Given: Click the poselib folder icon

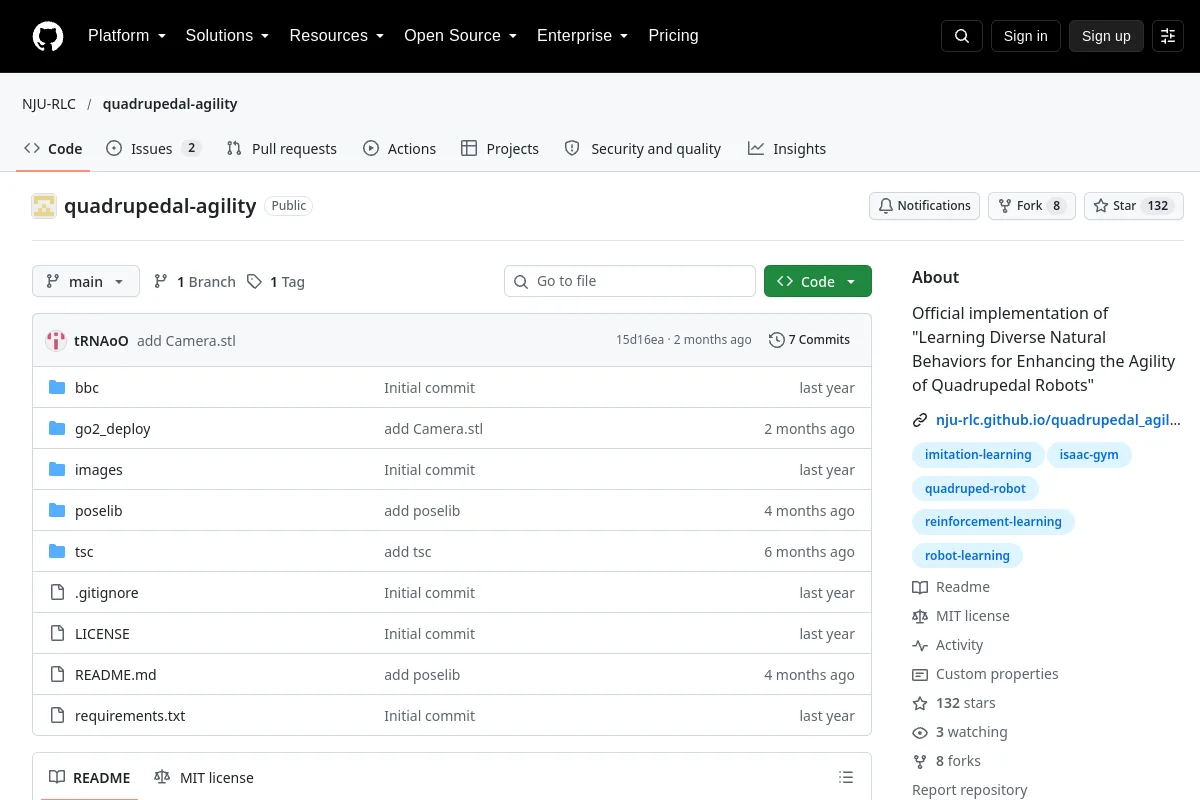Looking at the screenshot, I should click(x=57, y=511).
